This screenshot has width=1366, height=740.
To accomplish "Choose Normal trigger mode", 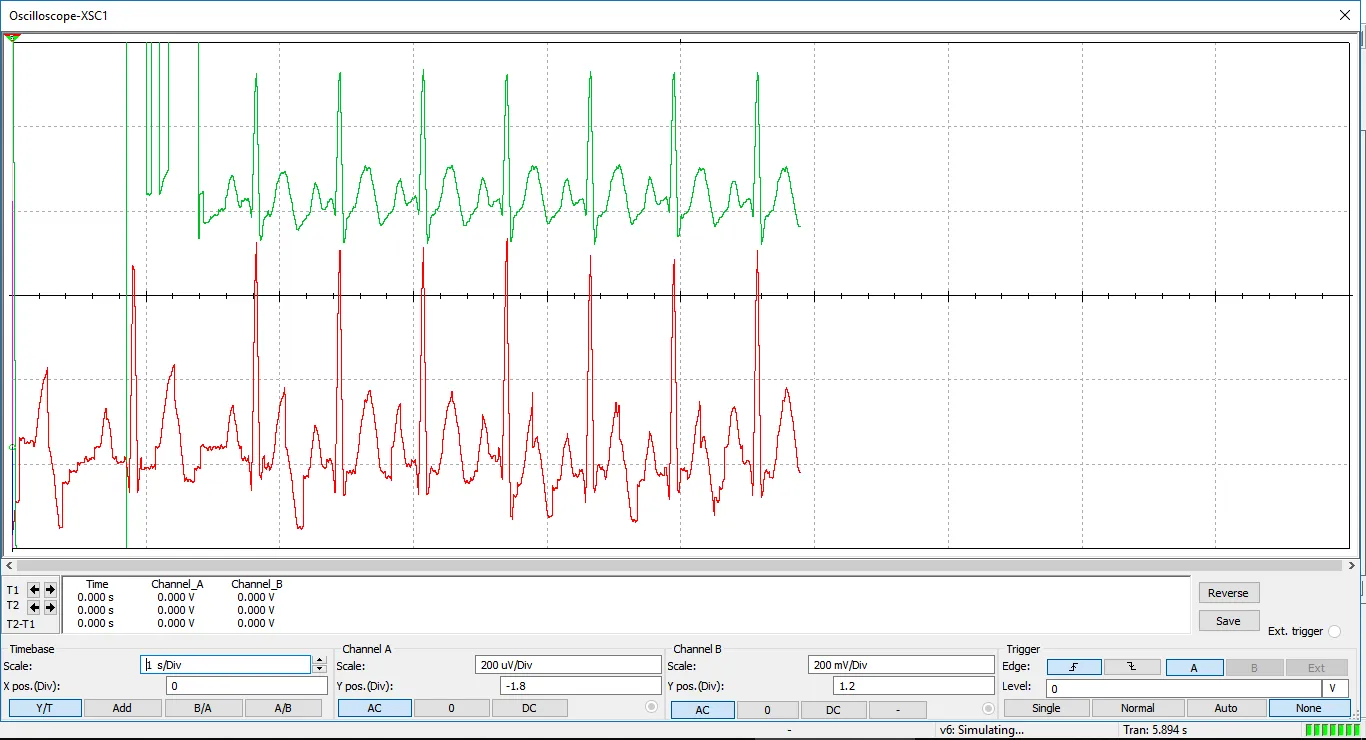I will [1137, 708].
